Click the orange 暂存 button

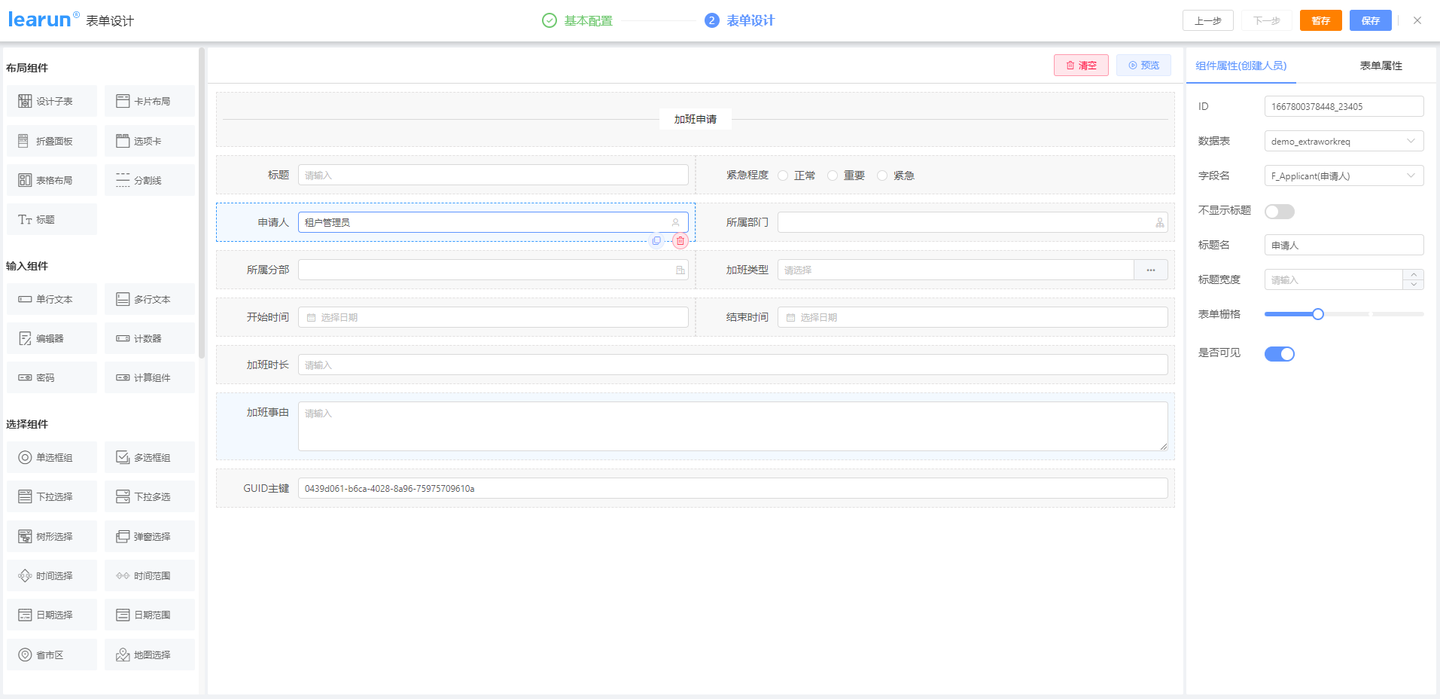point(1321,20)
